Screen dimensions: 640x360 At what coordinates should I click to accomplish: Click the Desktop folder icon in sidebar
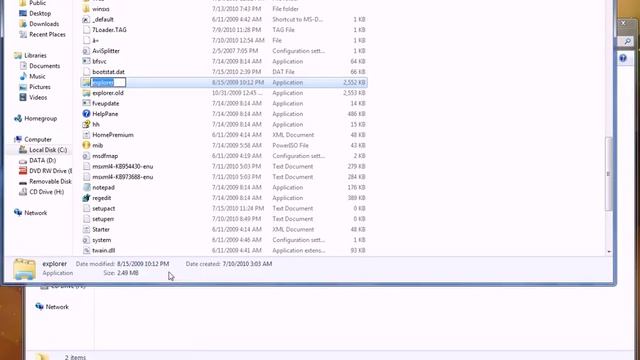23,13
